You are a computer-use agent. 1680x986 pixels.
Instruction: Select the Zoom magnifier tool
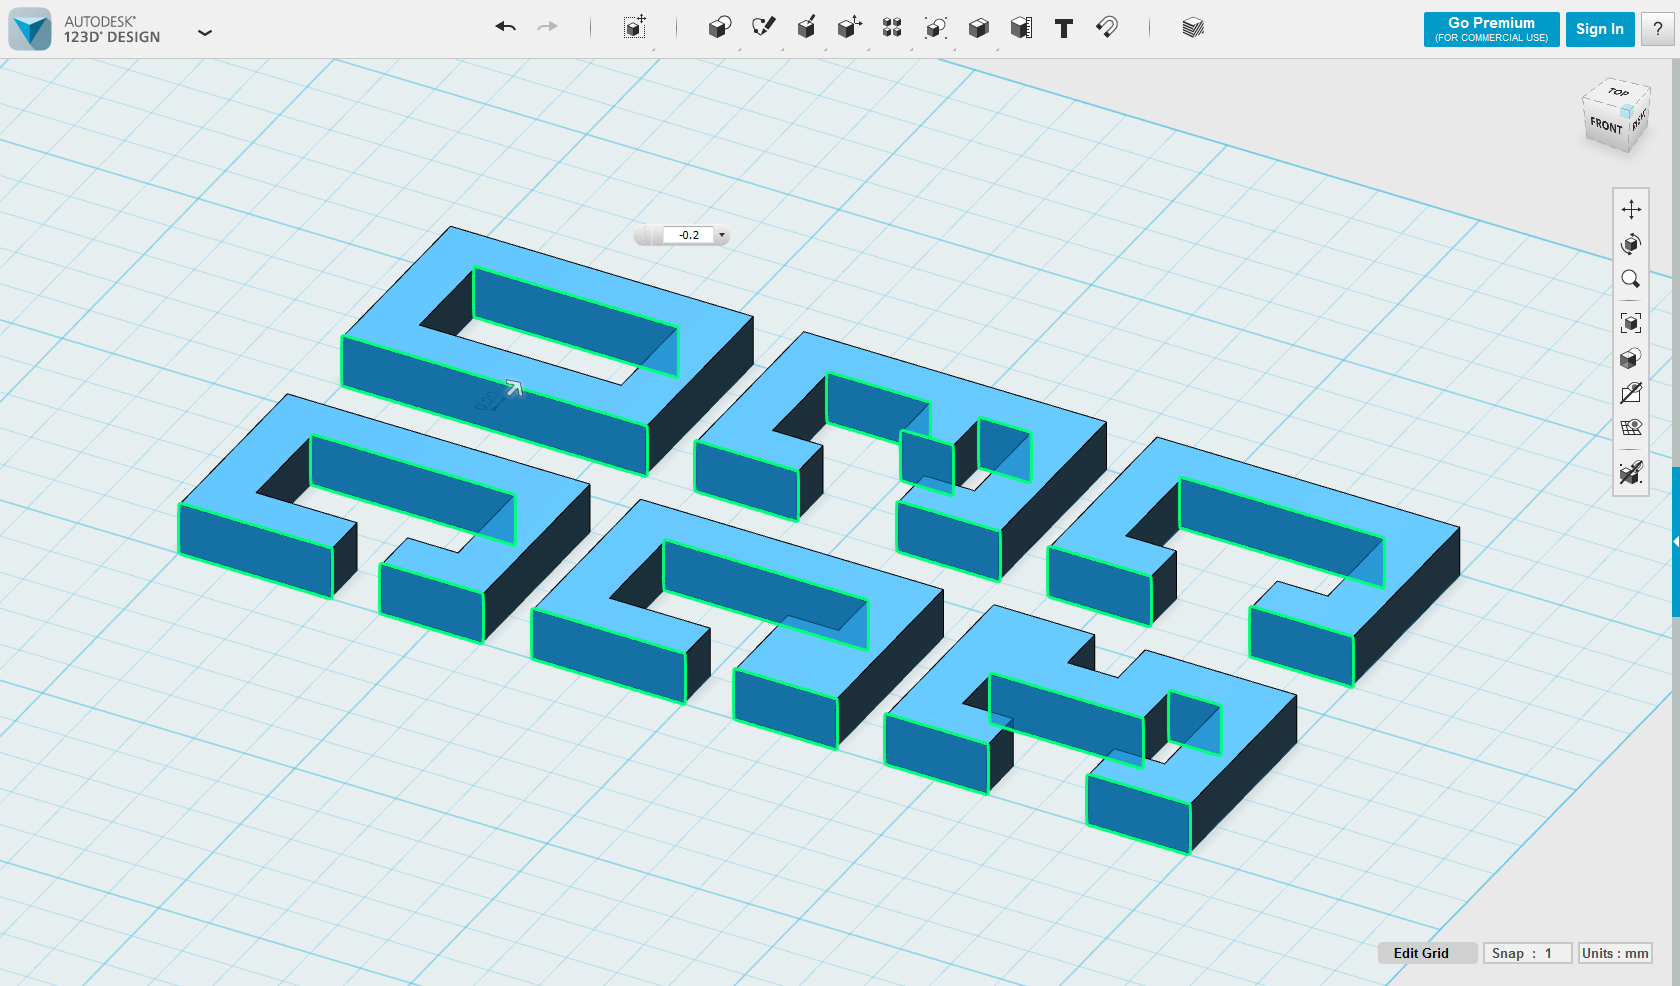pos(1631,279)
